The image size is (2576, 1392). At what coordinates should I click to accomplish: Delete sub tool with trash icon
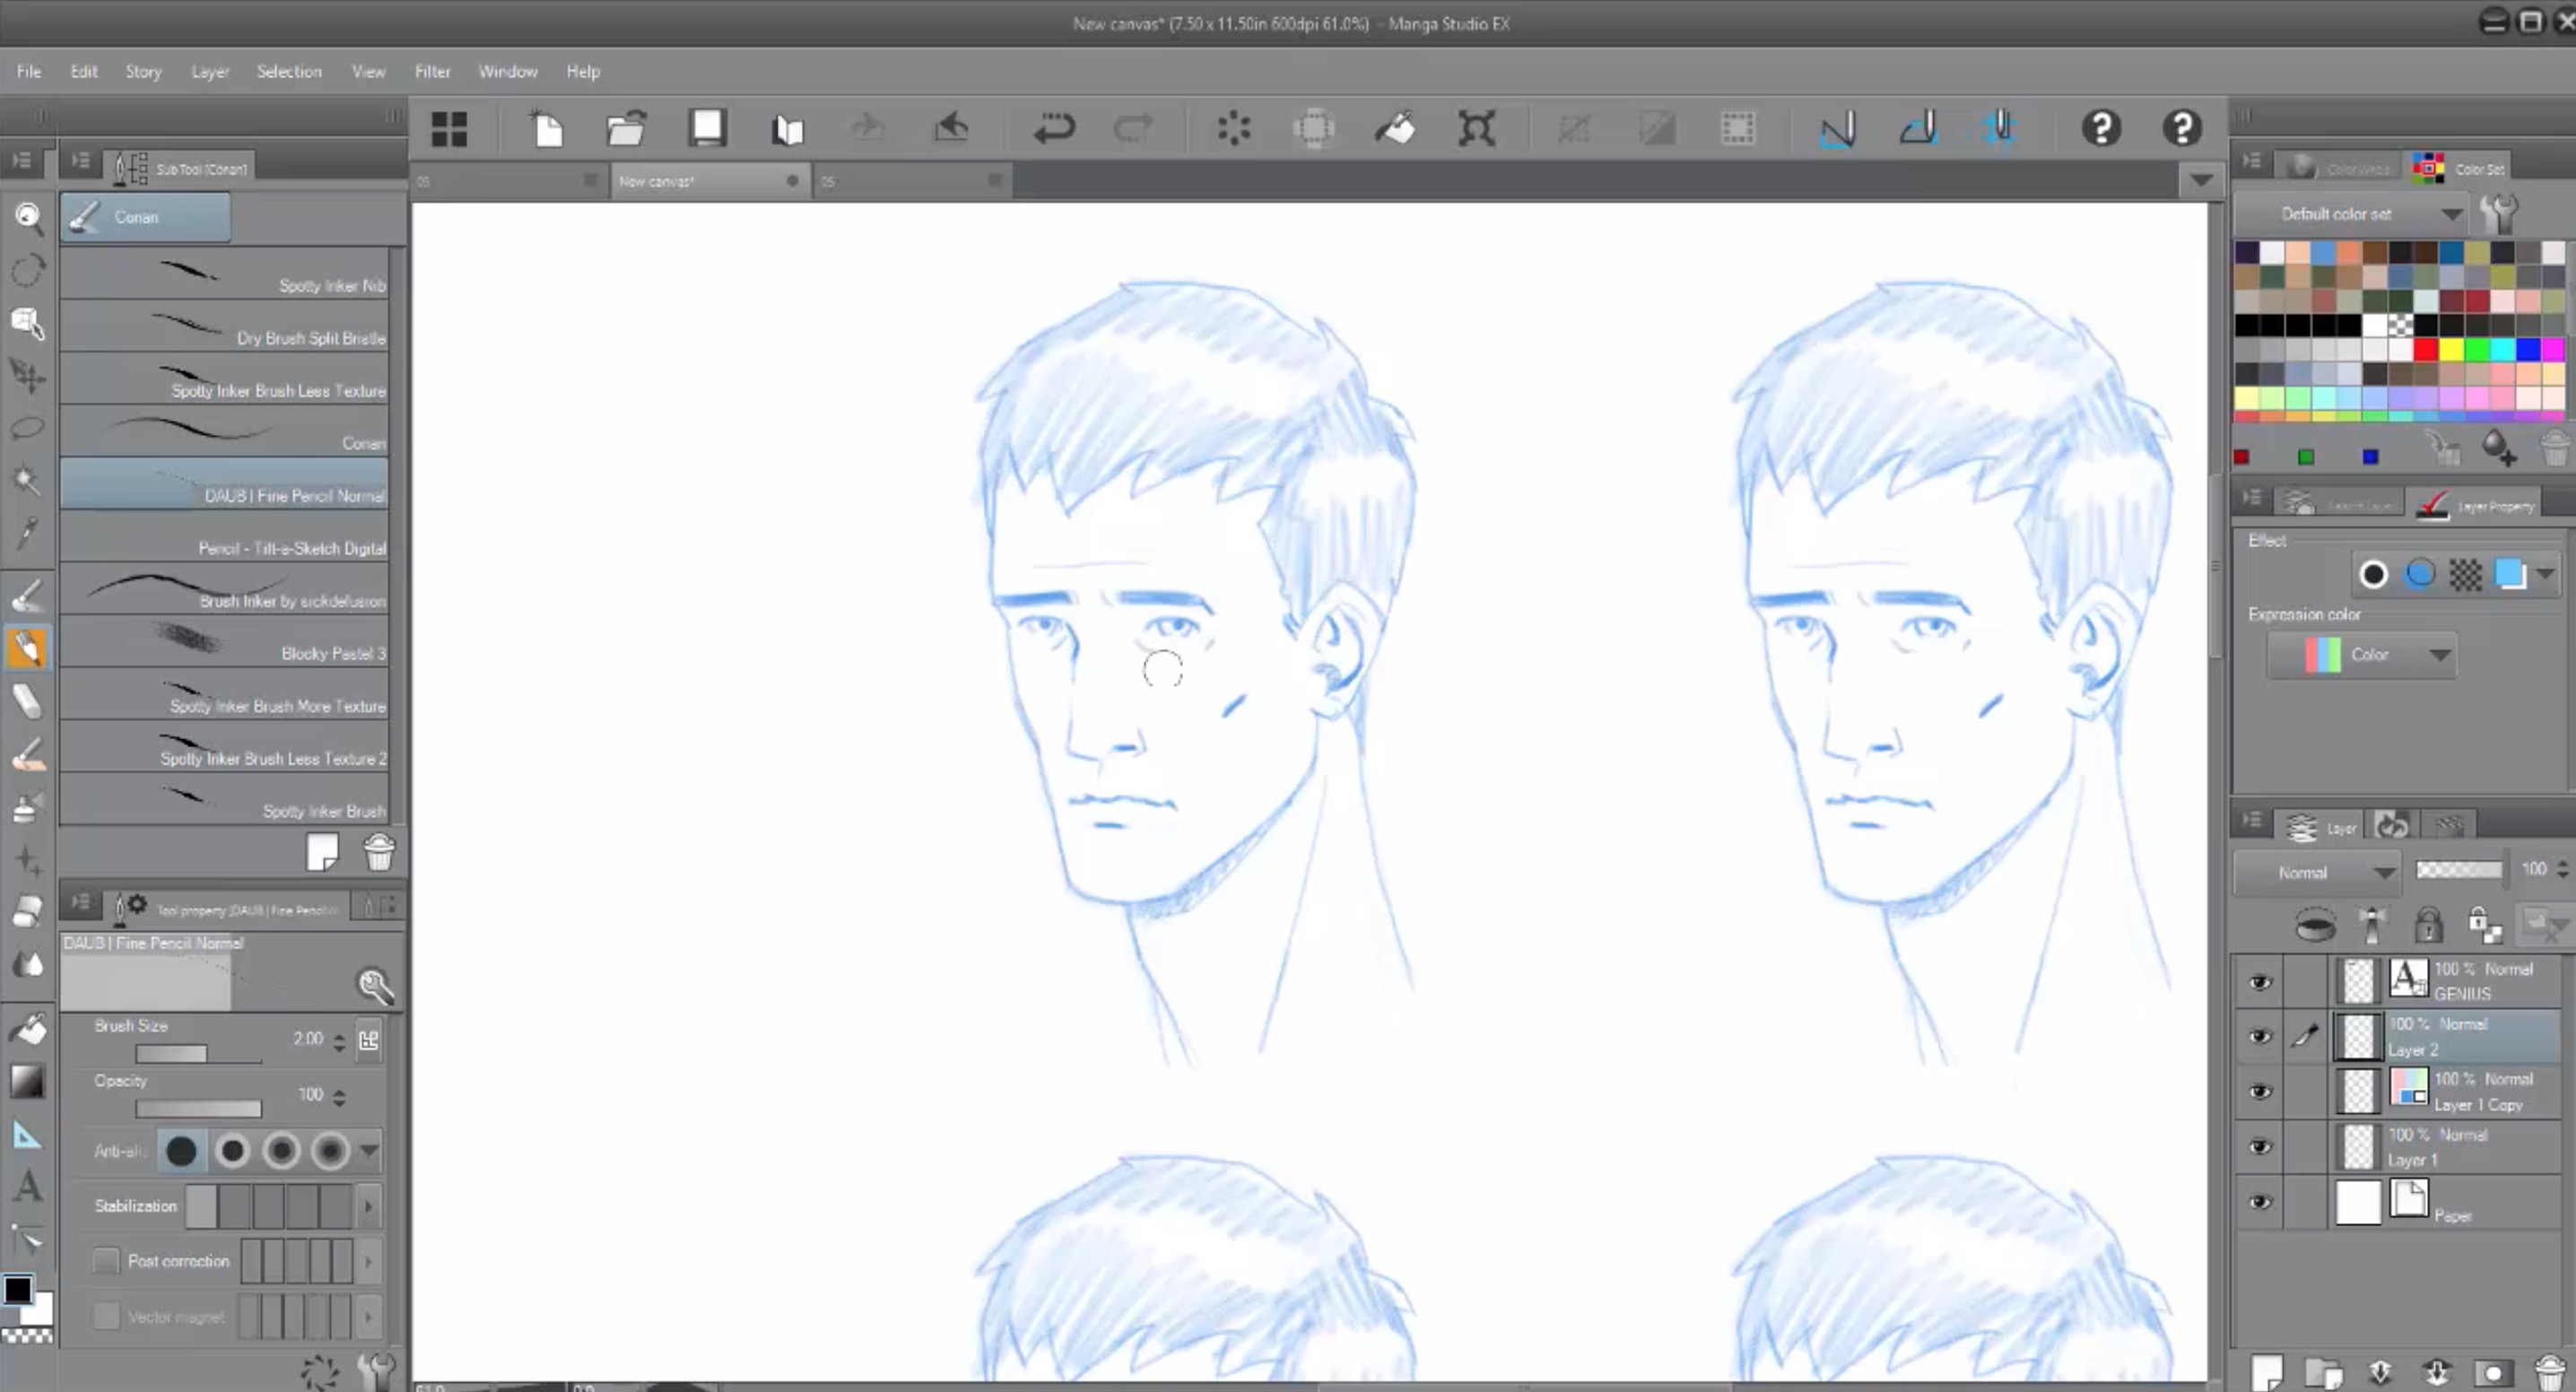pos(379,852)
